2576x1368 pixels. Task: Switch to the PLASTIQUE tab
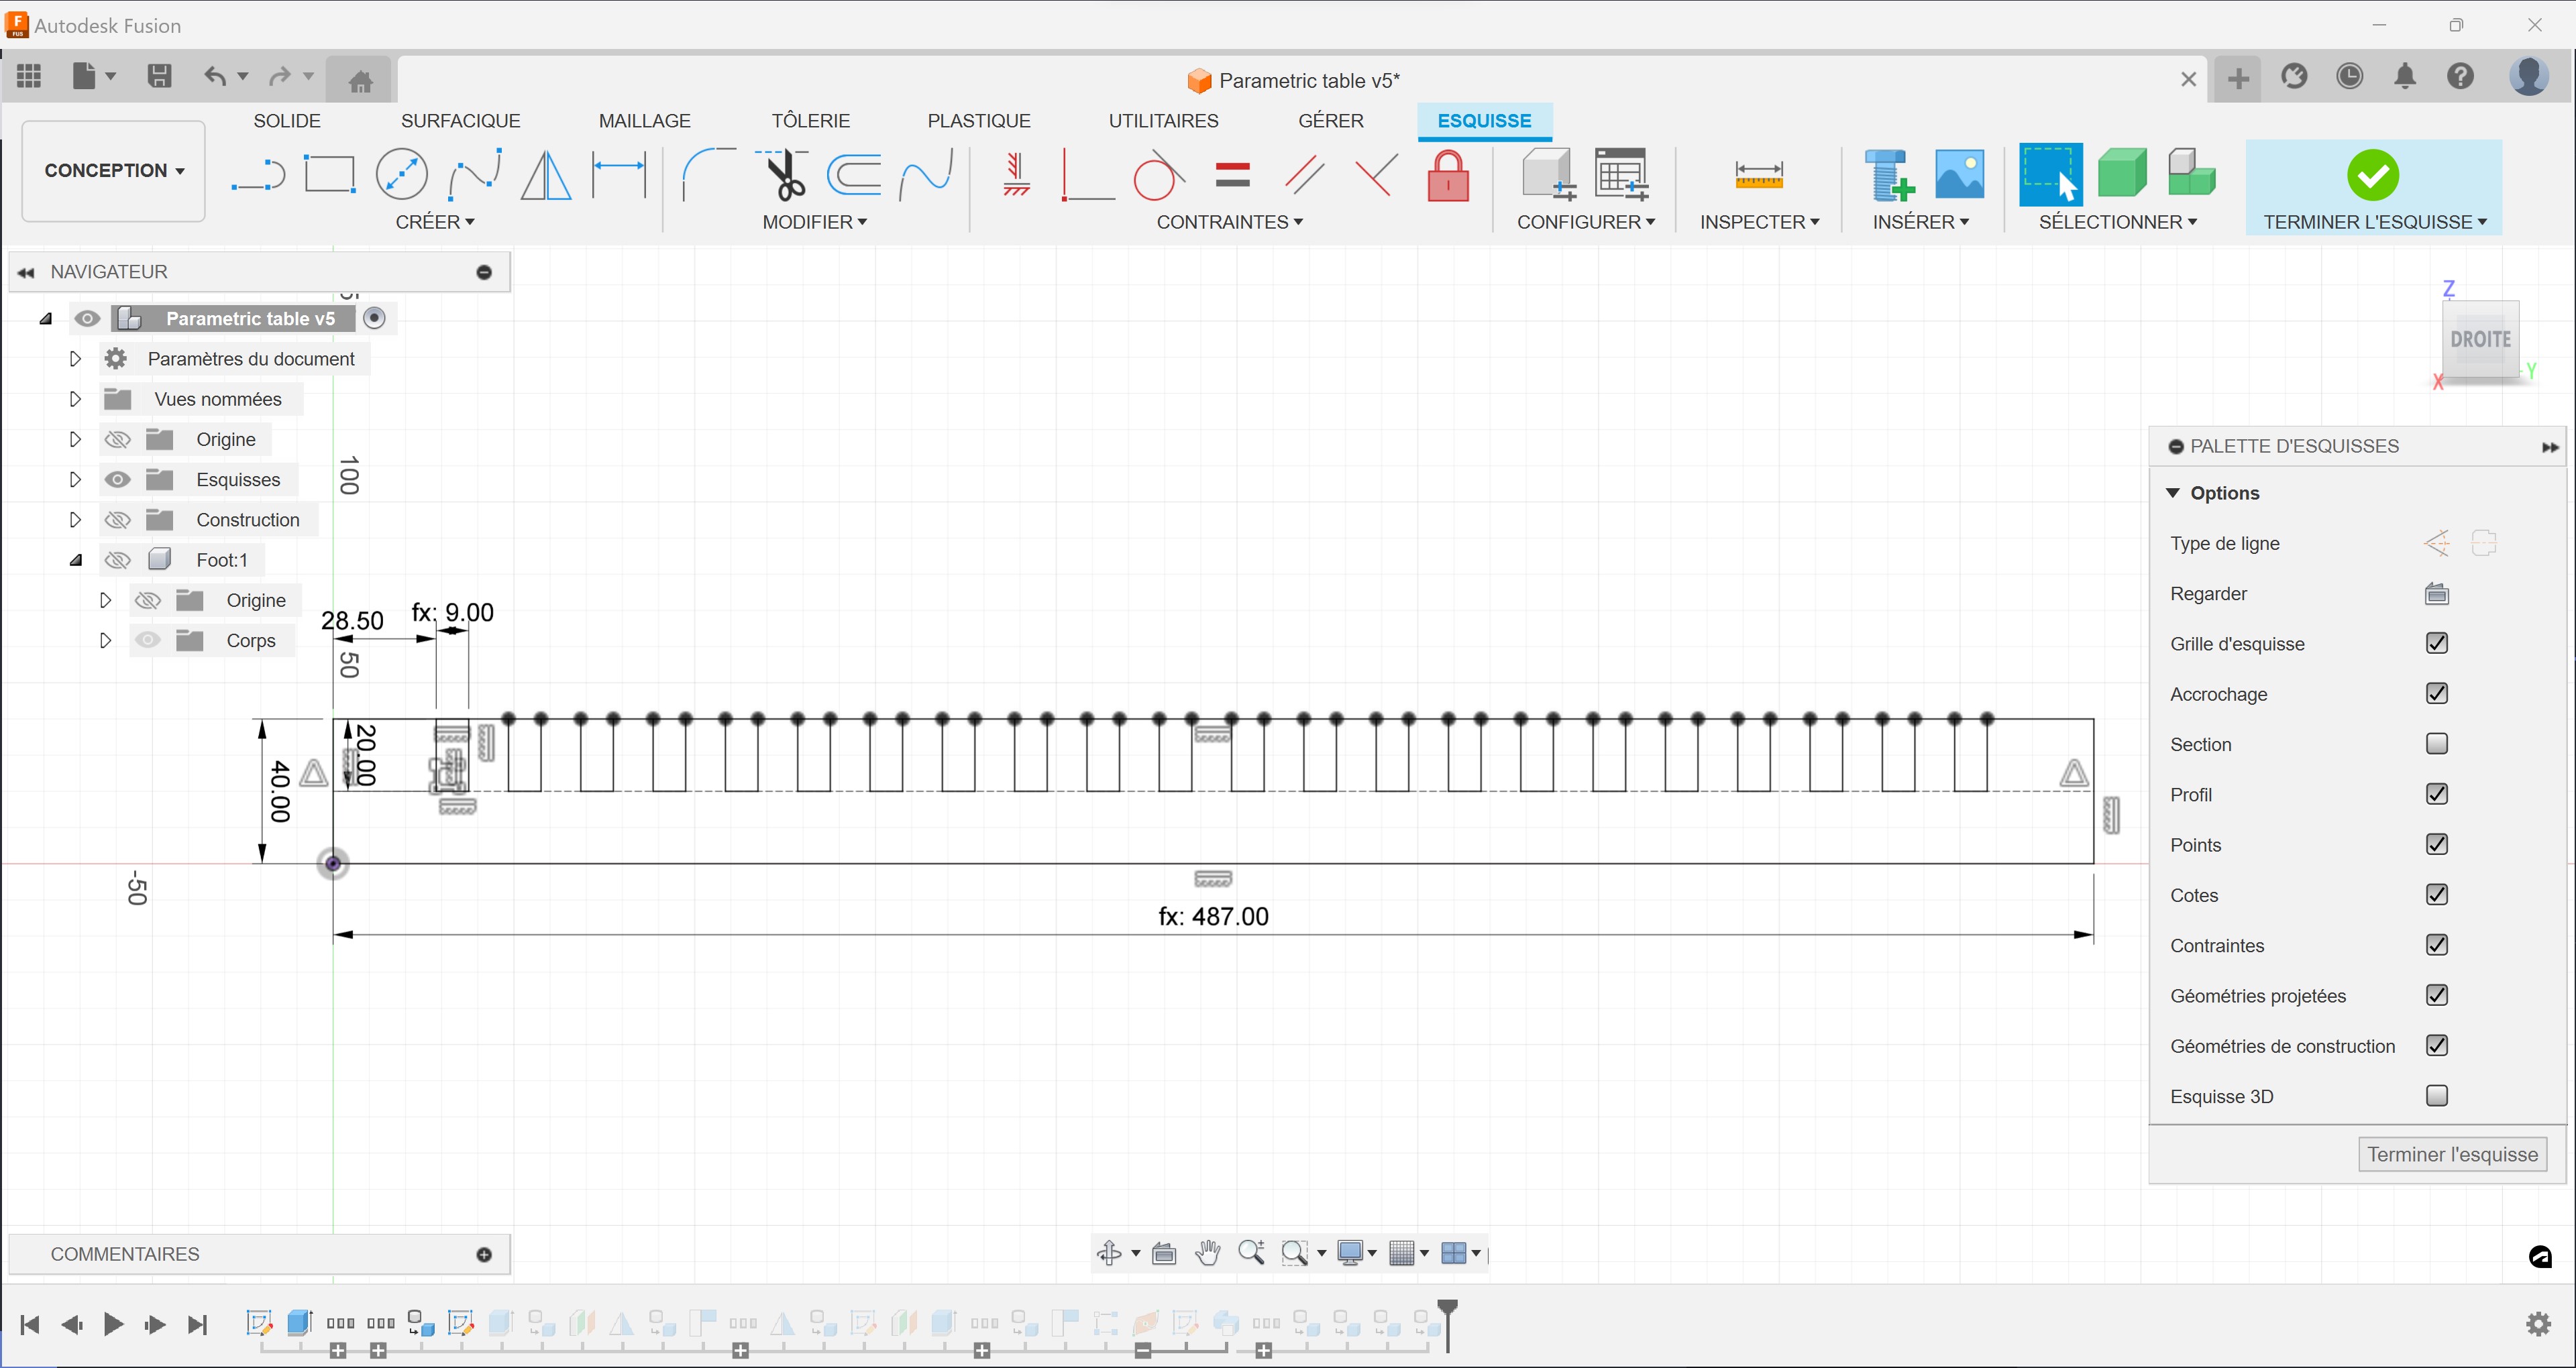tap(979, 121)
